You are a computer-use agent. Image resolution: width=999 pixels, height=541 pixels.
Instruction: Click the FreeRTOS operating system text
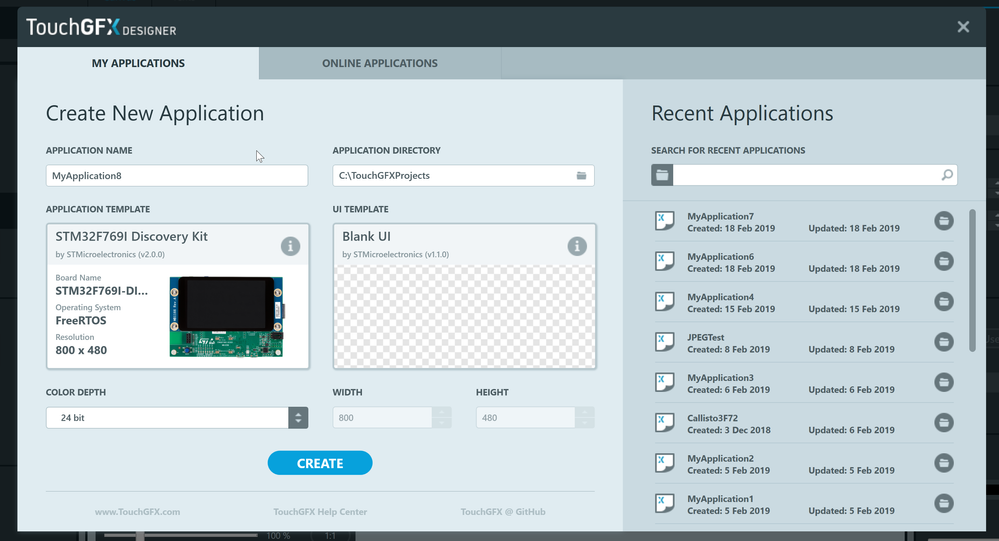pyautogui.click(x=81, y=321)
